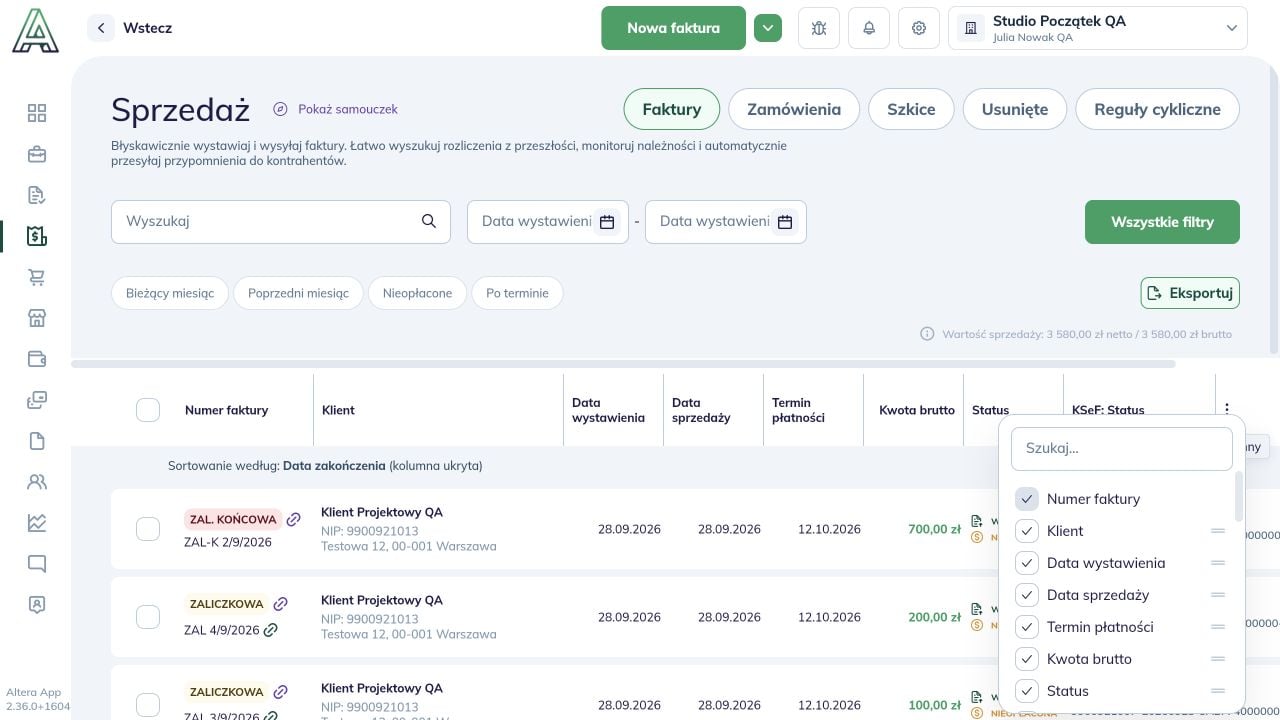Switch to the Zamówienia tab
Viewport: 1280px width, 720px height.
tap(794, 109)
